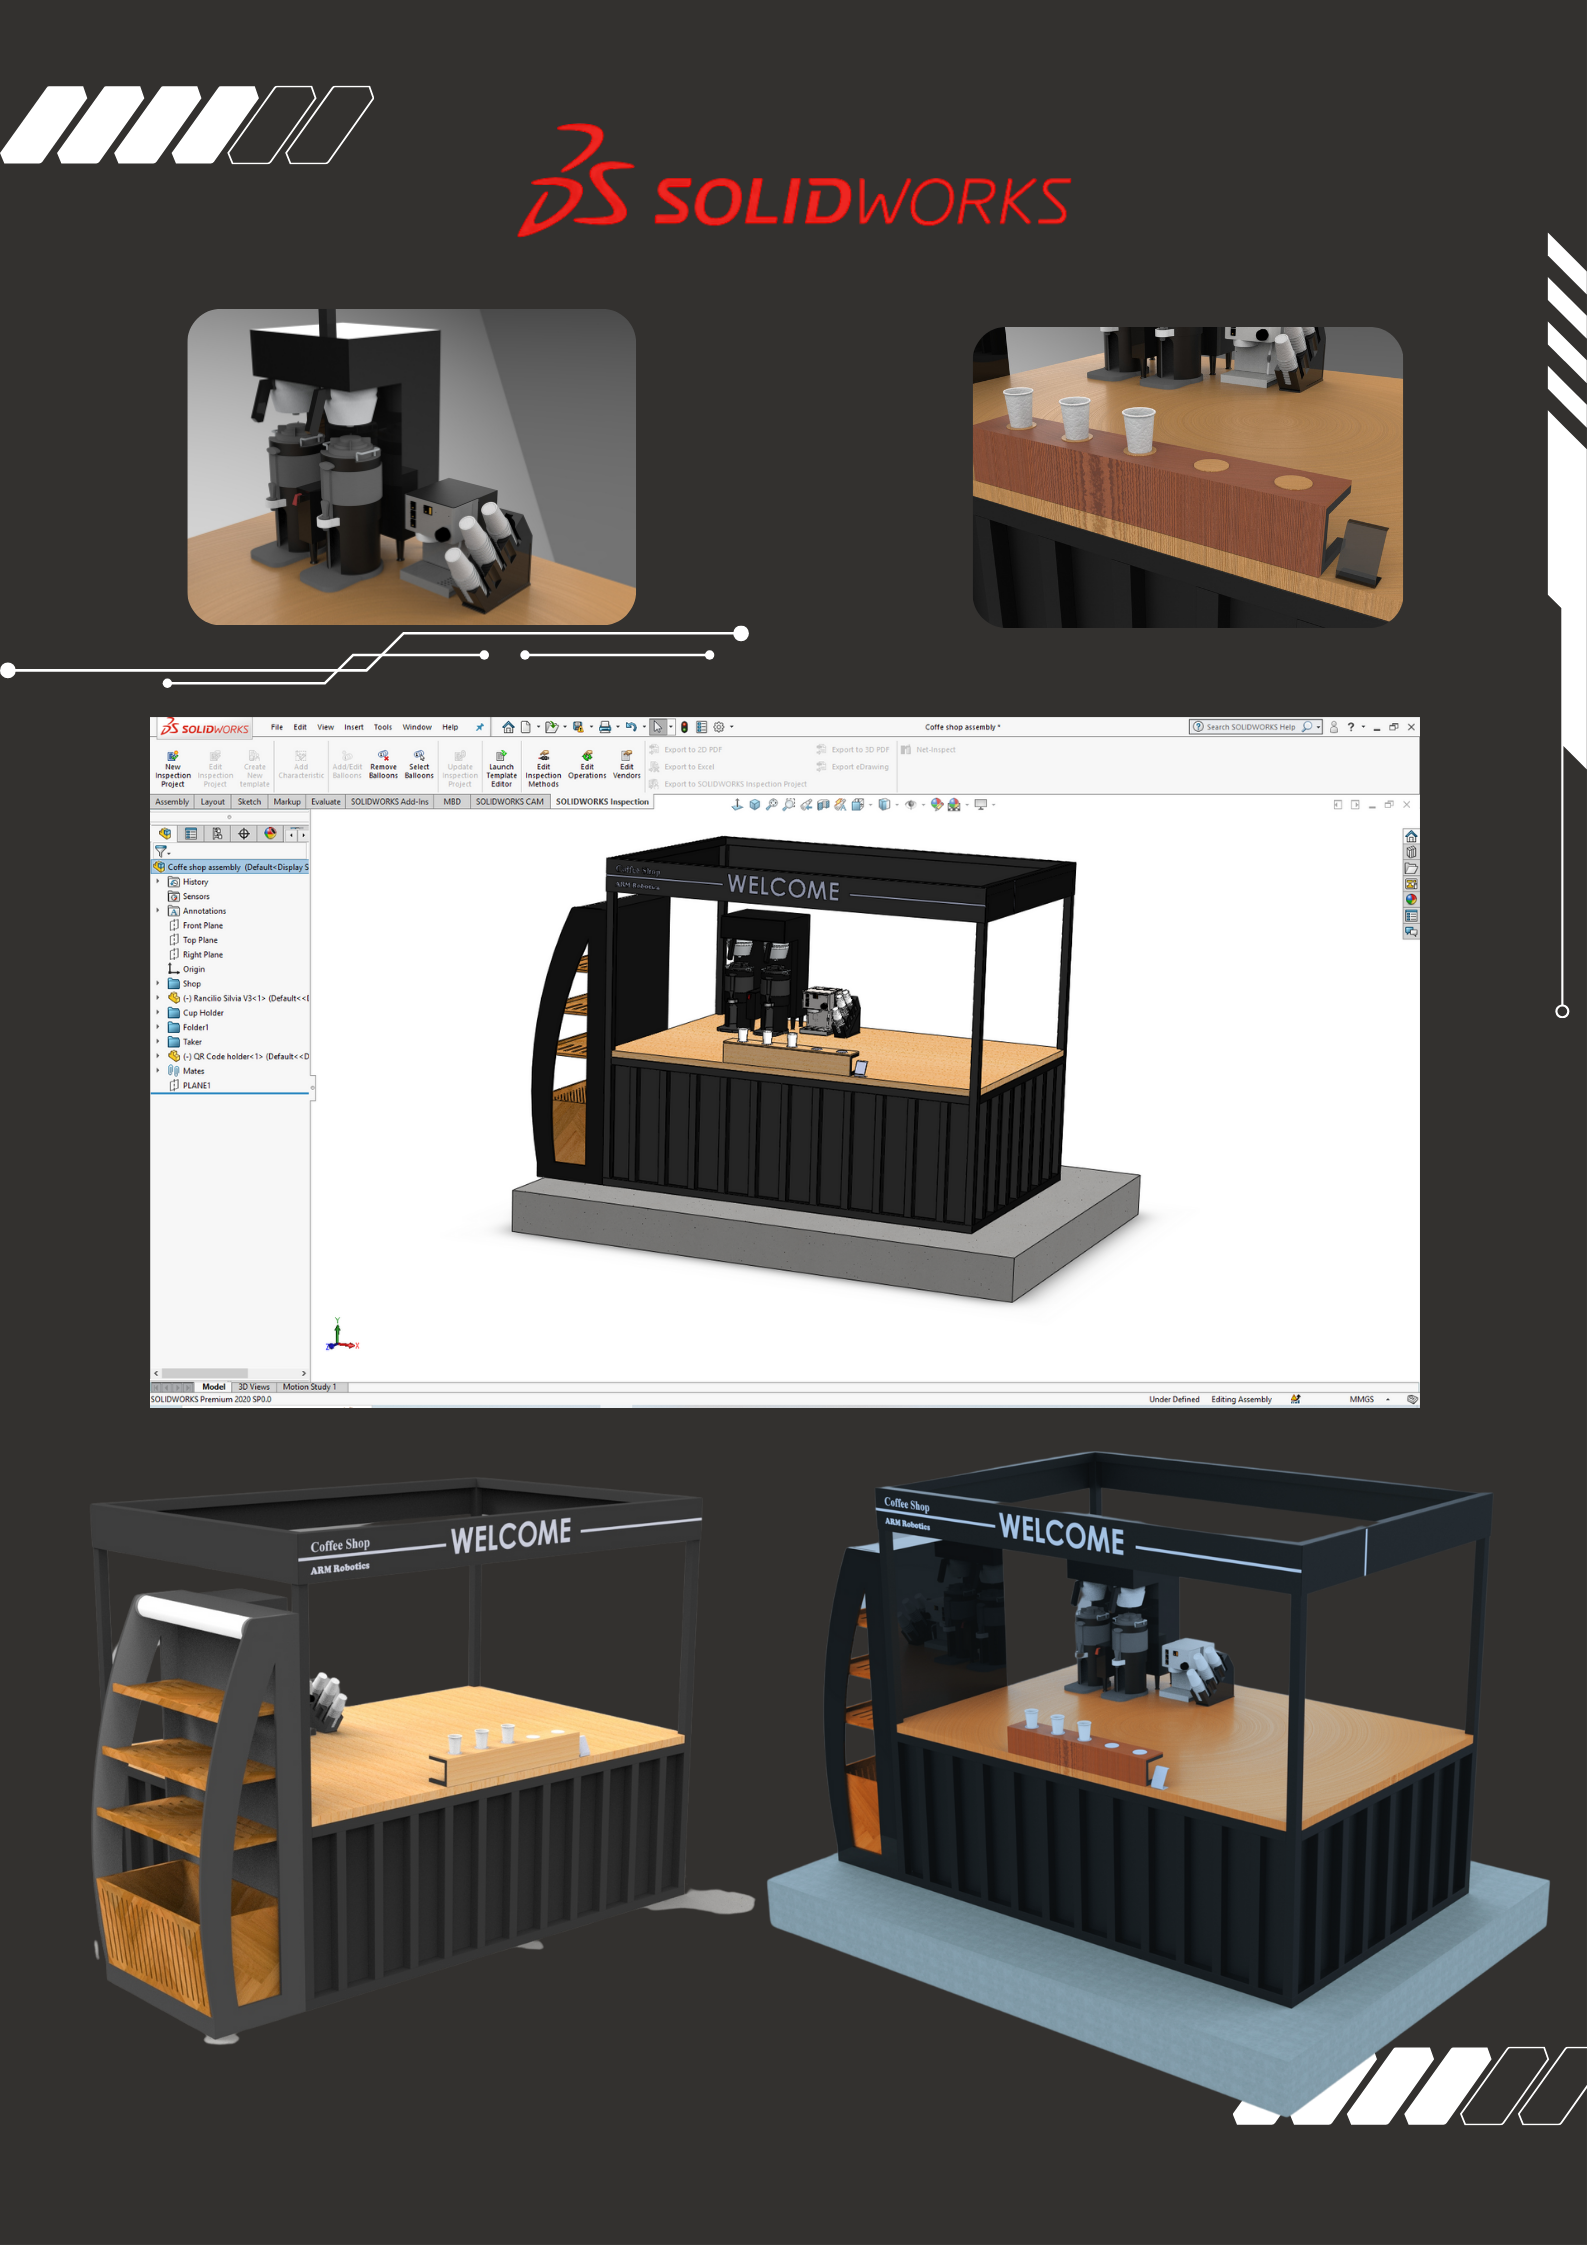Viewport: 1587px width, 2245px height.
Task: Open the DimXpertManager tab
Action: click(244, 833)
